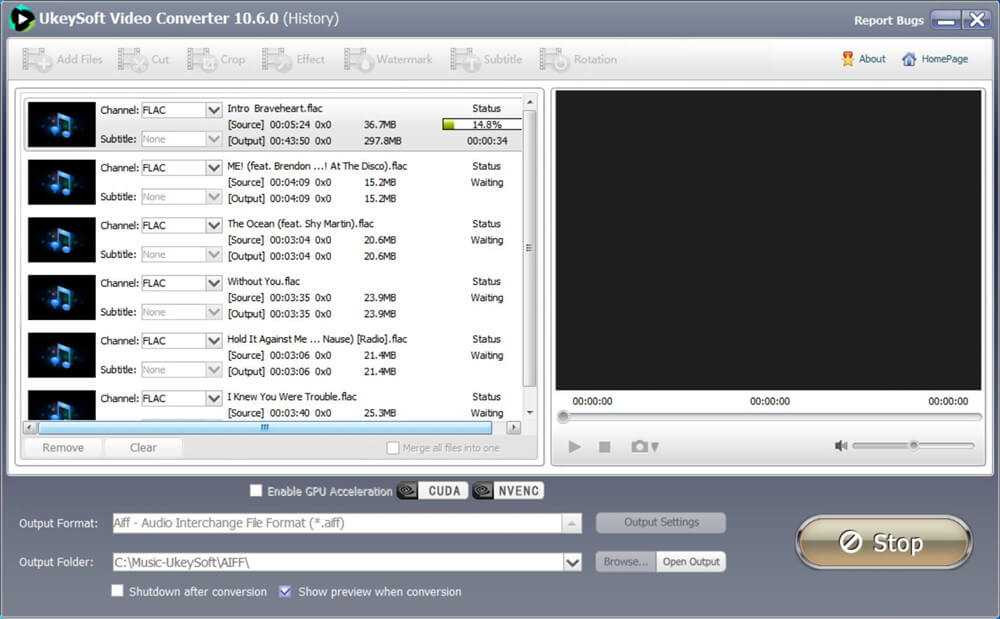Go to the HomePage link
This screenshot has height=619, width=1000.
[x=935, y=59]
